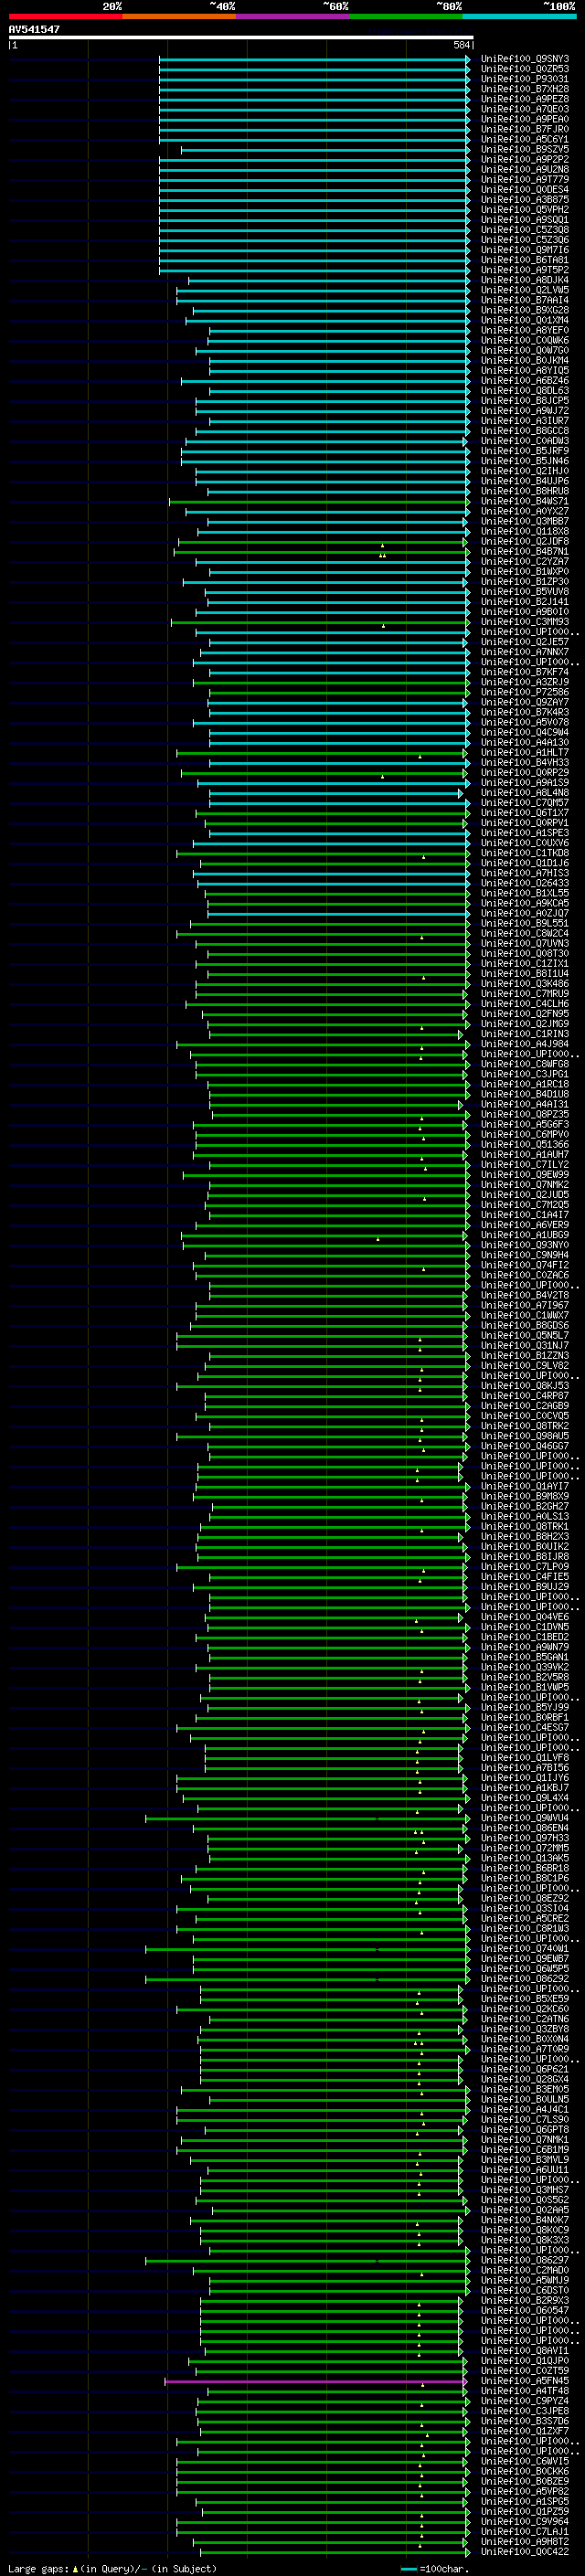Select the UniRef100_Q0DES4 label
This screenshot has width=585, height=2576.
pos(525,189)
